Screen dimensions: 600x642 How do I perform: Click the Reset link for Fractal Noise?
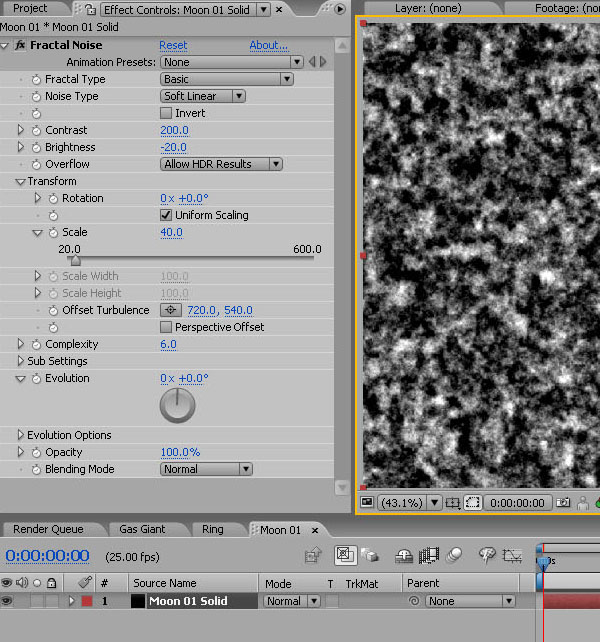click(x=173, y=46)
